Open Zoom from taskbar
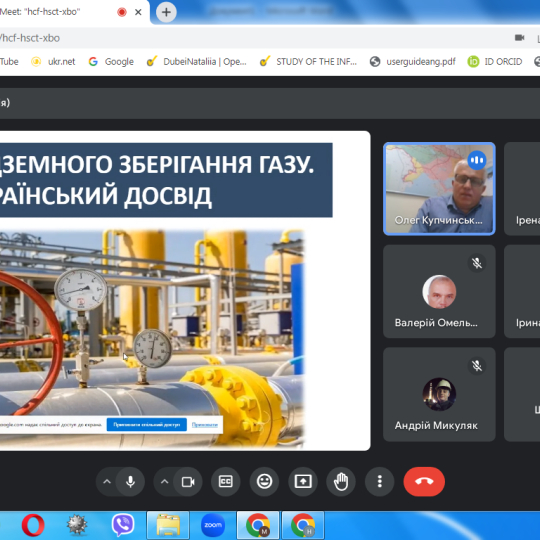The width and height of the screenshot is (540, 540). click(x=213, y=525)
